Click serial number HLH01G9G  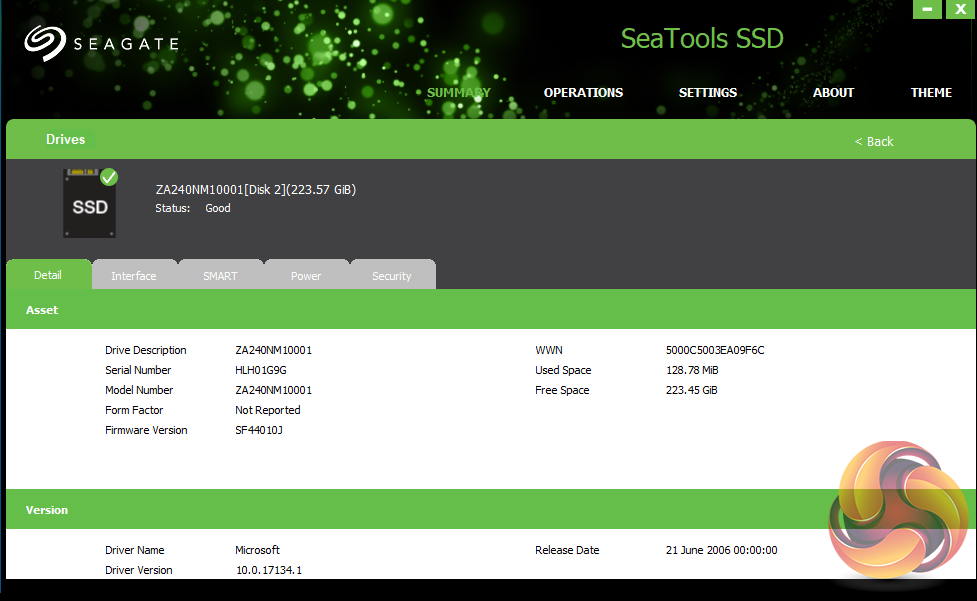click(260, 370)
